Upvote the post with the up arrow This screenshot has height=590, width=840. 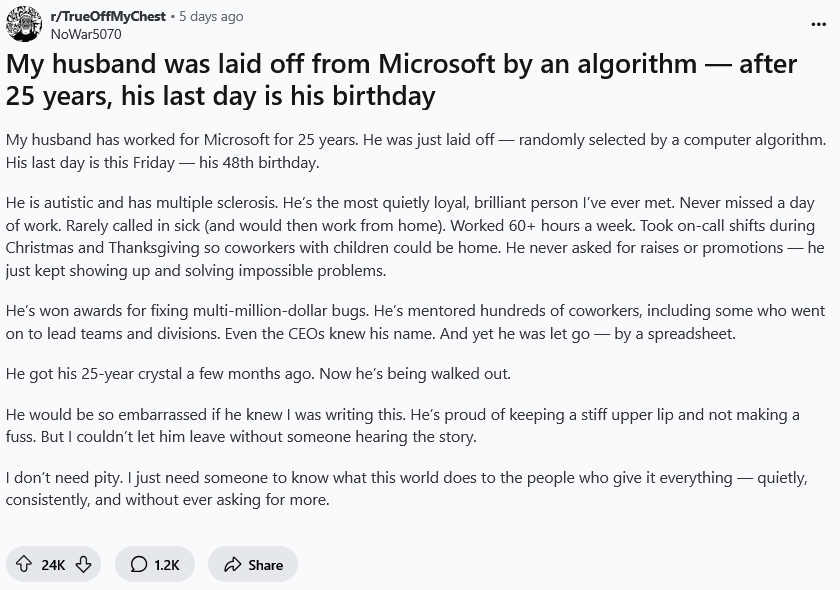(x=24, y=564)
